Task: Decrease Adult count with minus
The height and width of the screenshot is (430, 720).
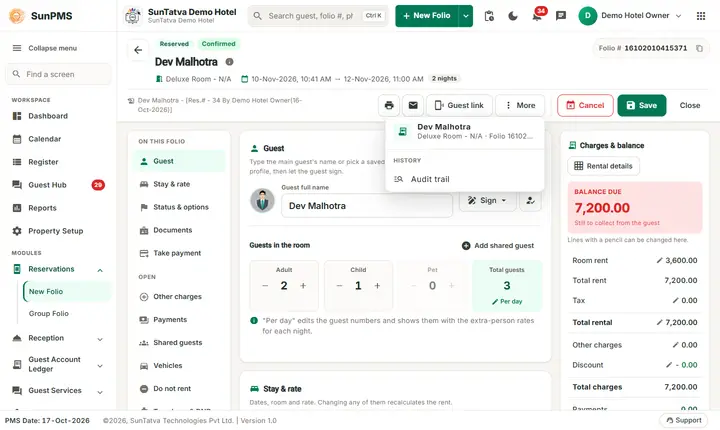Action: [x=265, y=286]
